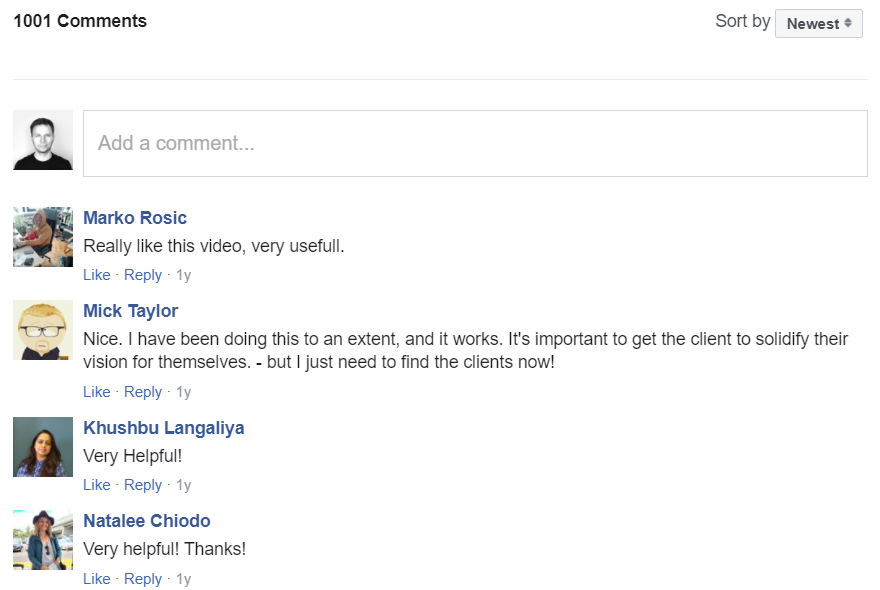This screenshot has height=590, width=880.
Task: Reply to Khushbu Langaliya's comment
Action: pos(143,485)
